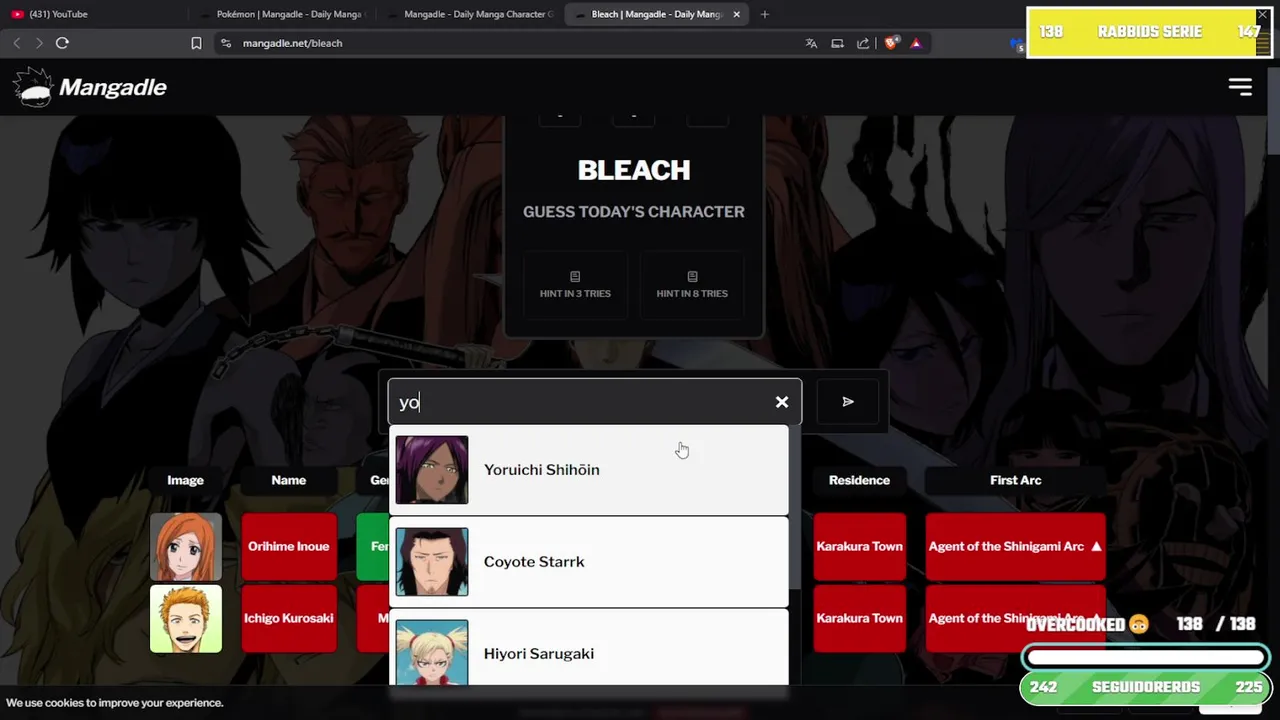Viewport: 1280px width, 720px height.
Task: Click the Orihime Inoue name cell
Action: 289,547
